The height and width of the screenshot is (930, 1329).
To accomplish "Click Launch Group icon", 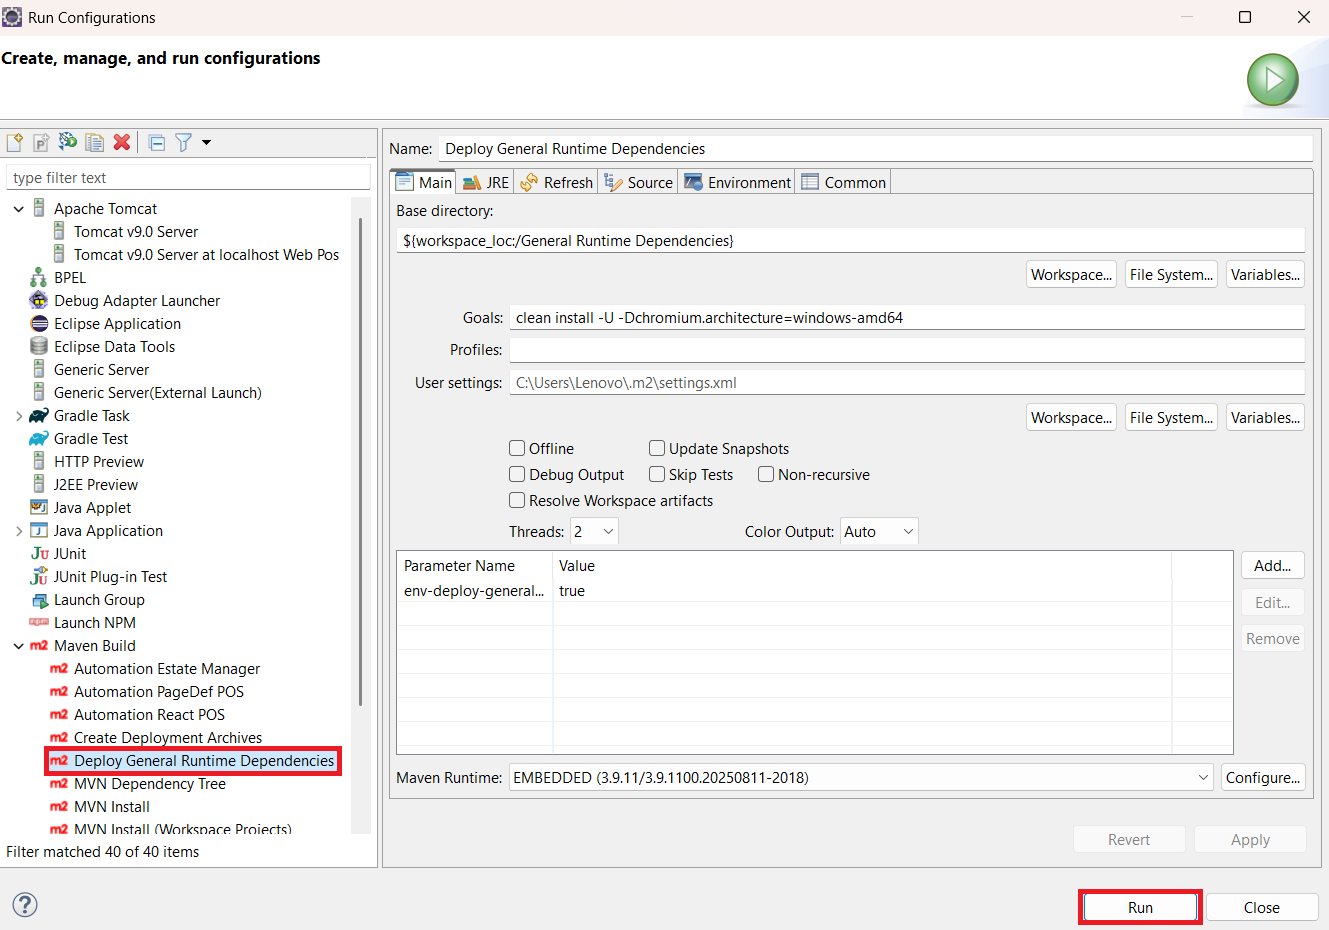I will click(x=39, y=600).
